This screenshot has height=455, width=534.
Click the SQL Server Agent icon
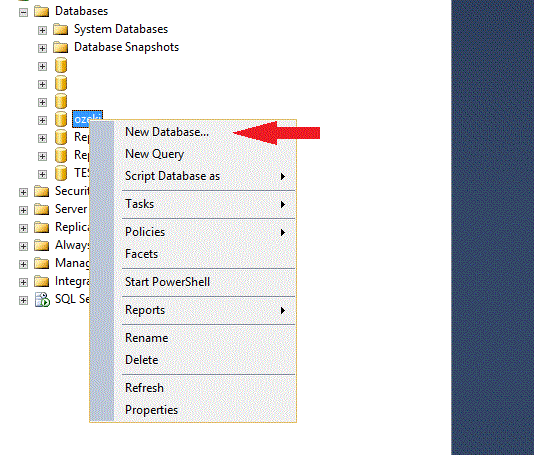pyautogui.click(x=42, y=300)
